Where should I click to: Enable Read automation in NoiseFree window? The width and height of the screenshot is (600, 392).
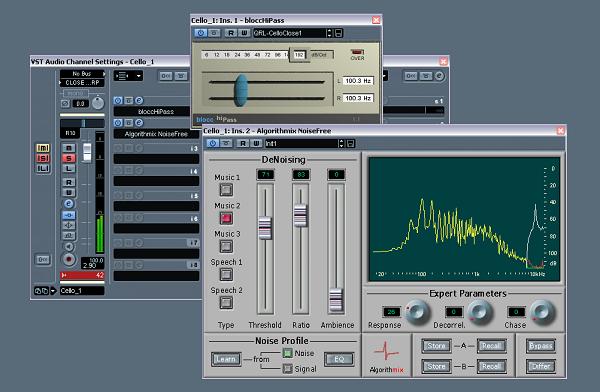click(x=243, y=143)
